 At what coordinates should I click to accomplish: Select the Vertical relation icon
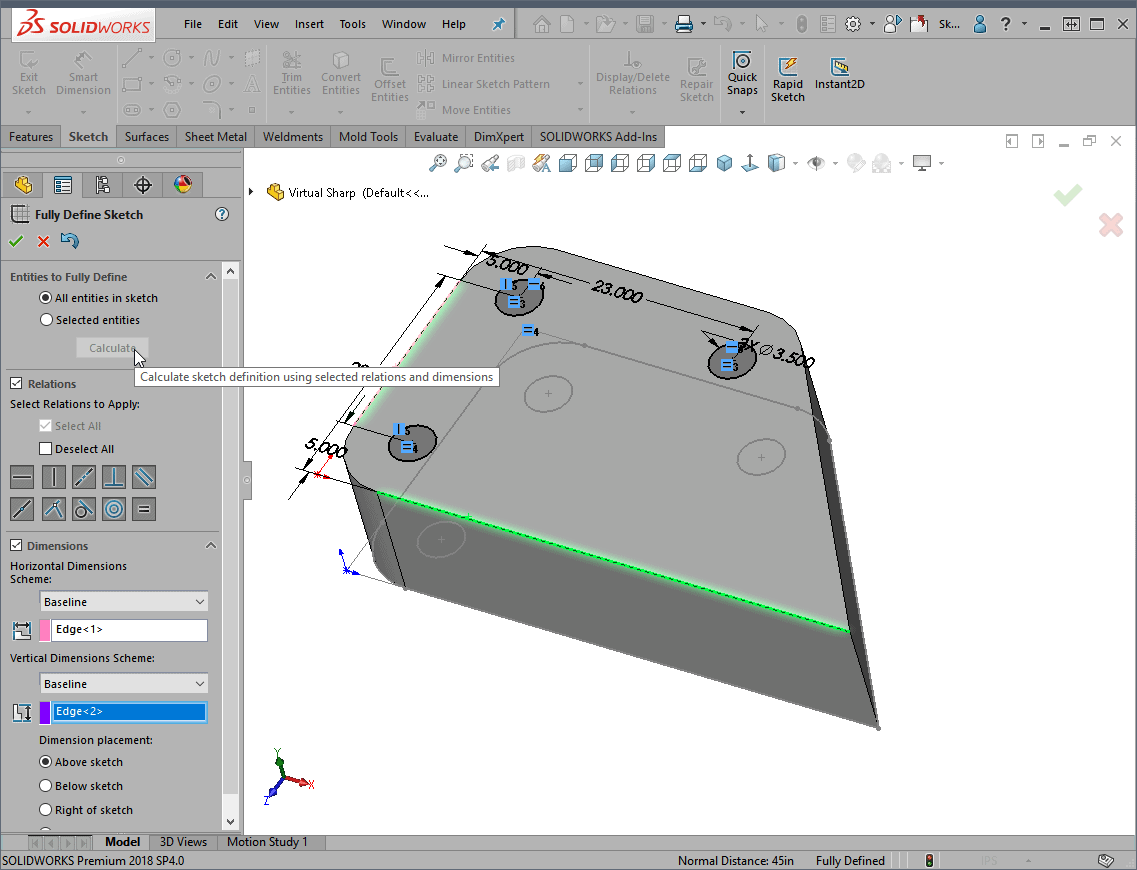click(x=54, y=477)
